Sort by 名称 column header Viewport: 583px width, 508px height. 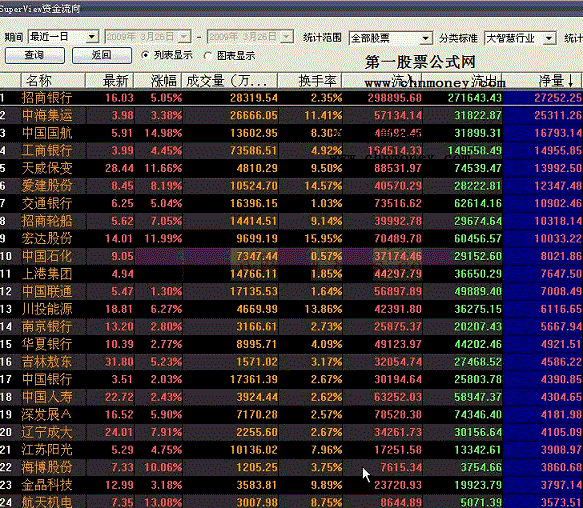click(x=53, y=81)
